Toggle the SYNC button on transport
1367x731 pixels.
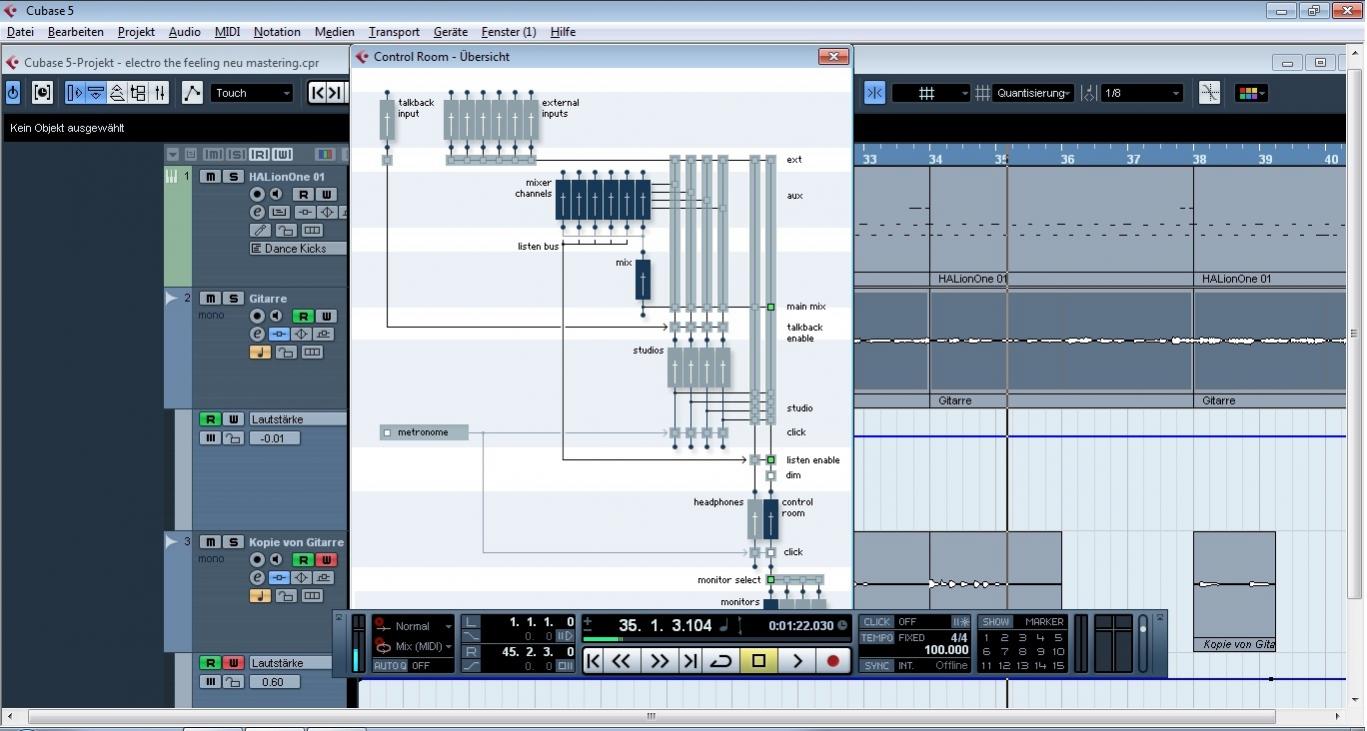877,666
